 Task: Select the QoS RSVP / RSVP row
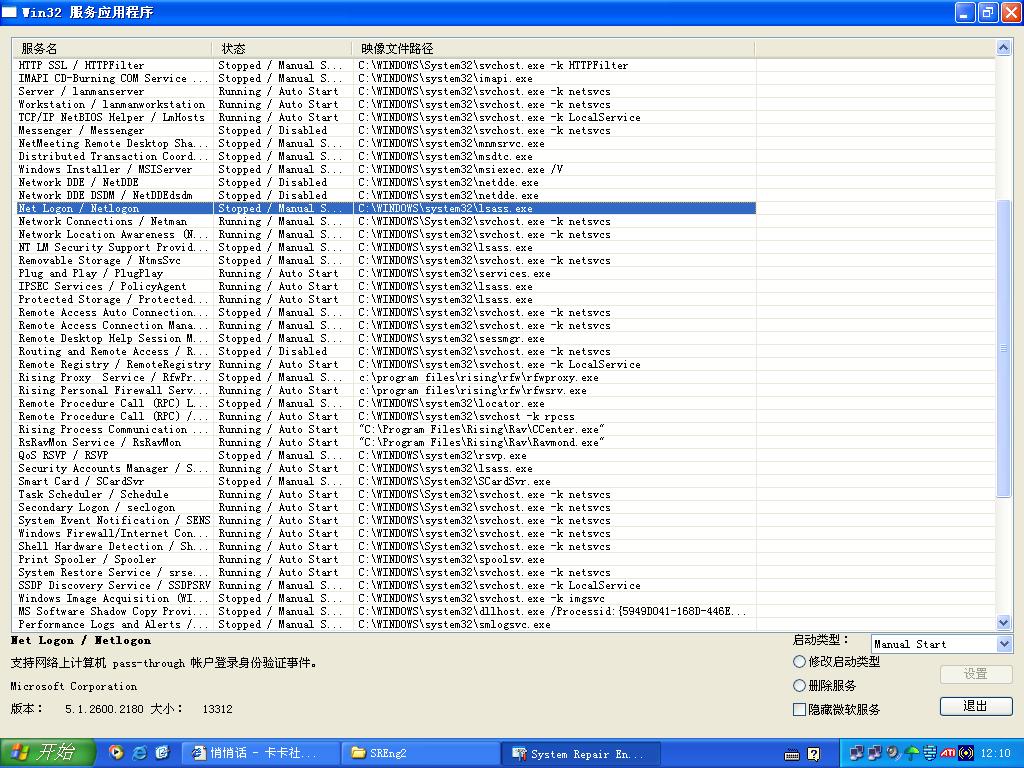385,455
